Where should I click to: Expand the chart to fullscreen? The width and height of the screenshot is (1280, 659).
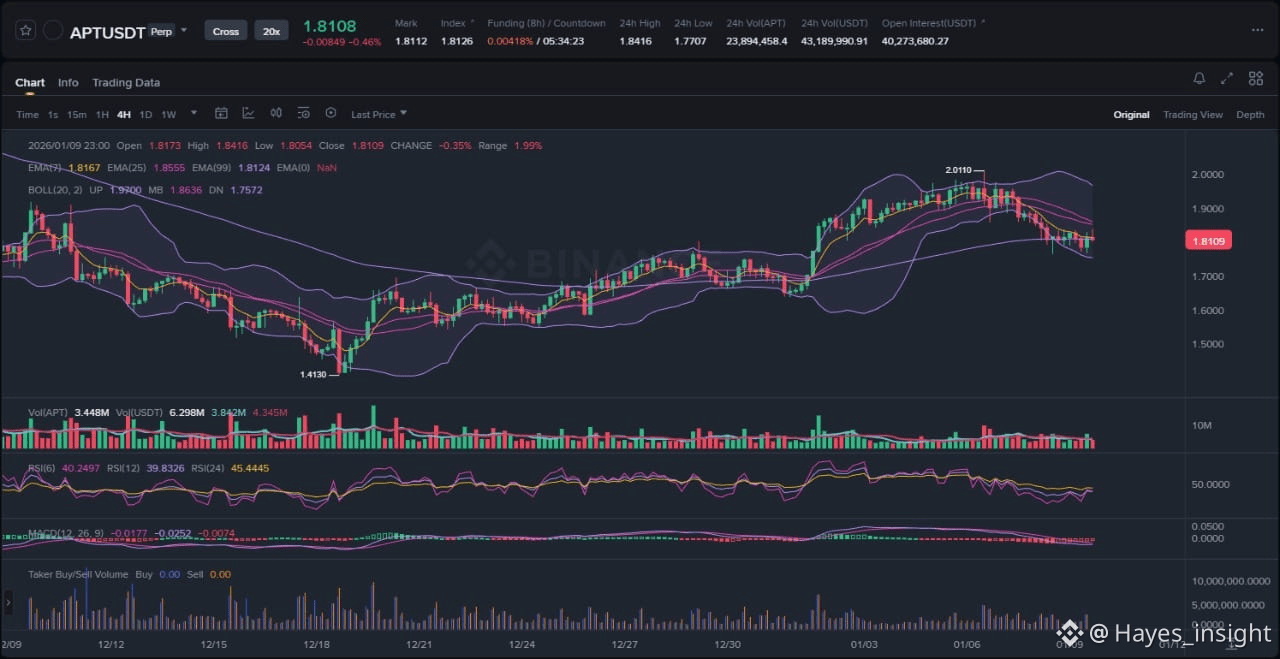[1227, 79]
